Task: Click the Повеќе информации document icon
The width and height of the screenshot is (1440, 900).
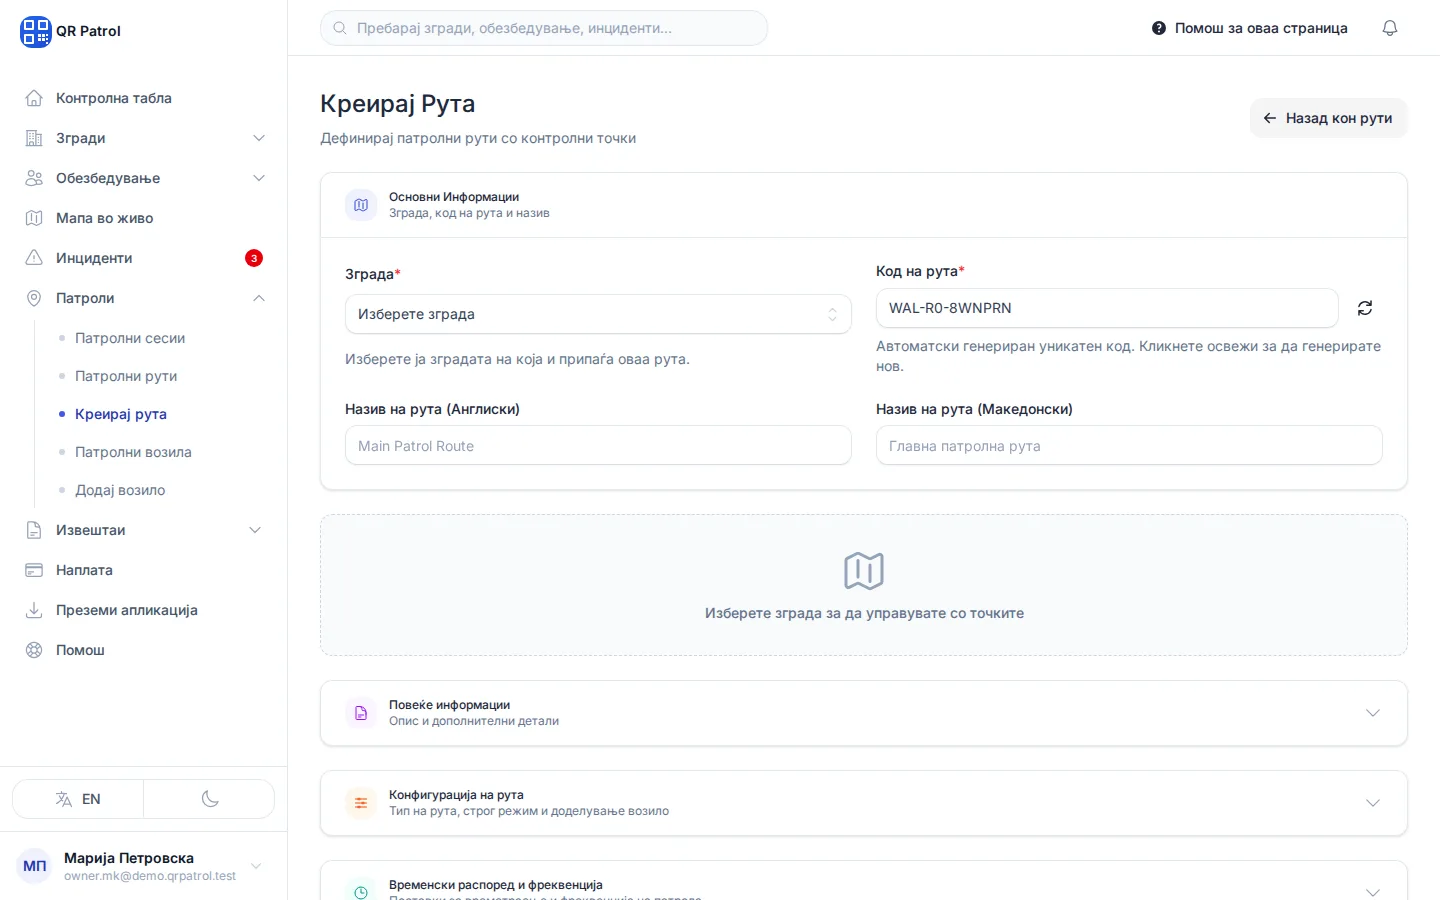Action: (x=361, y=713)
